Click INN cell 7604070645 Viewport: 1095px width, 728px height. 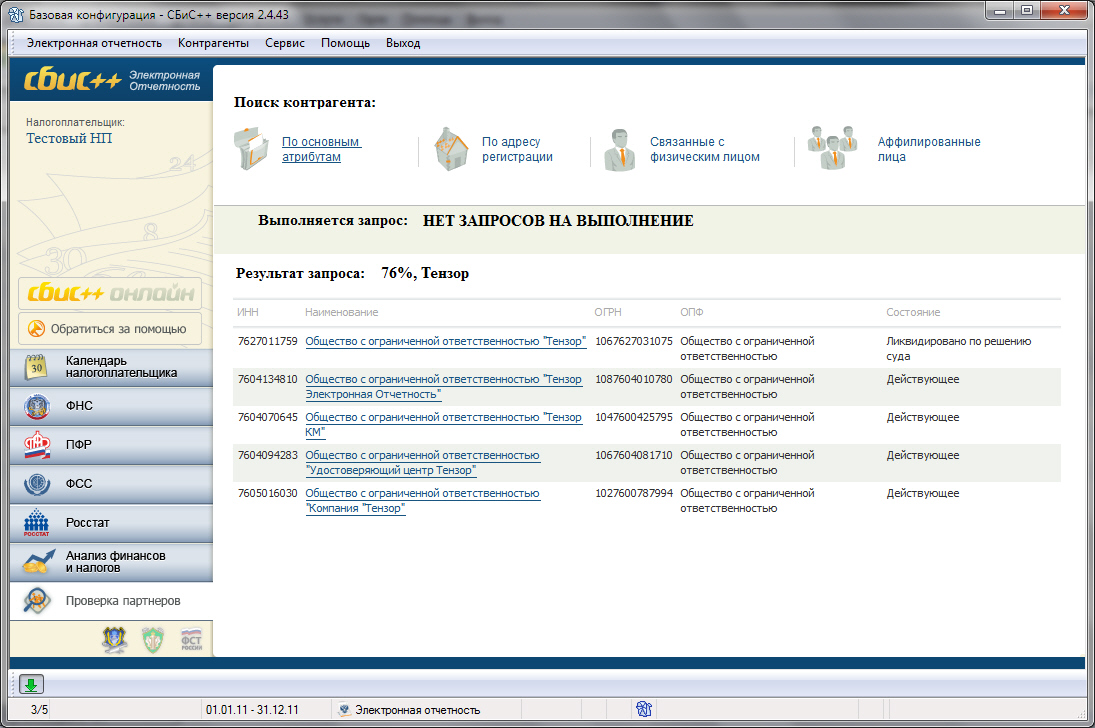[x=267, y=417]
